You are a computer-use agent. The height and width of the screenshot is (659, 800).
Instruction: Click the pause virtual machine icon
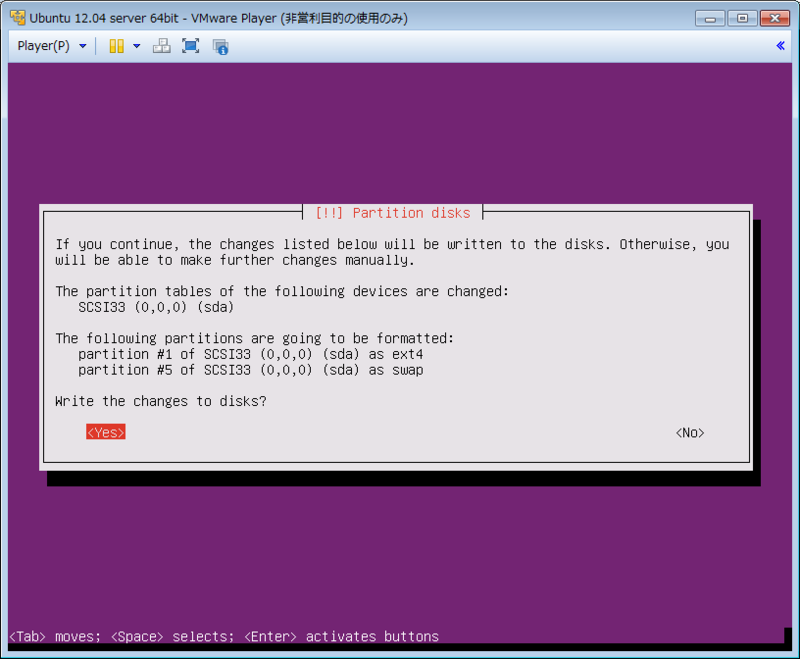pyautogui.click(x=117, y=46)
